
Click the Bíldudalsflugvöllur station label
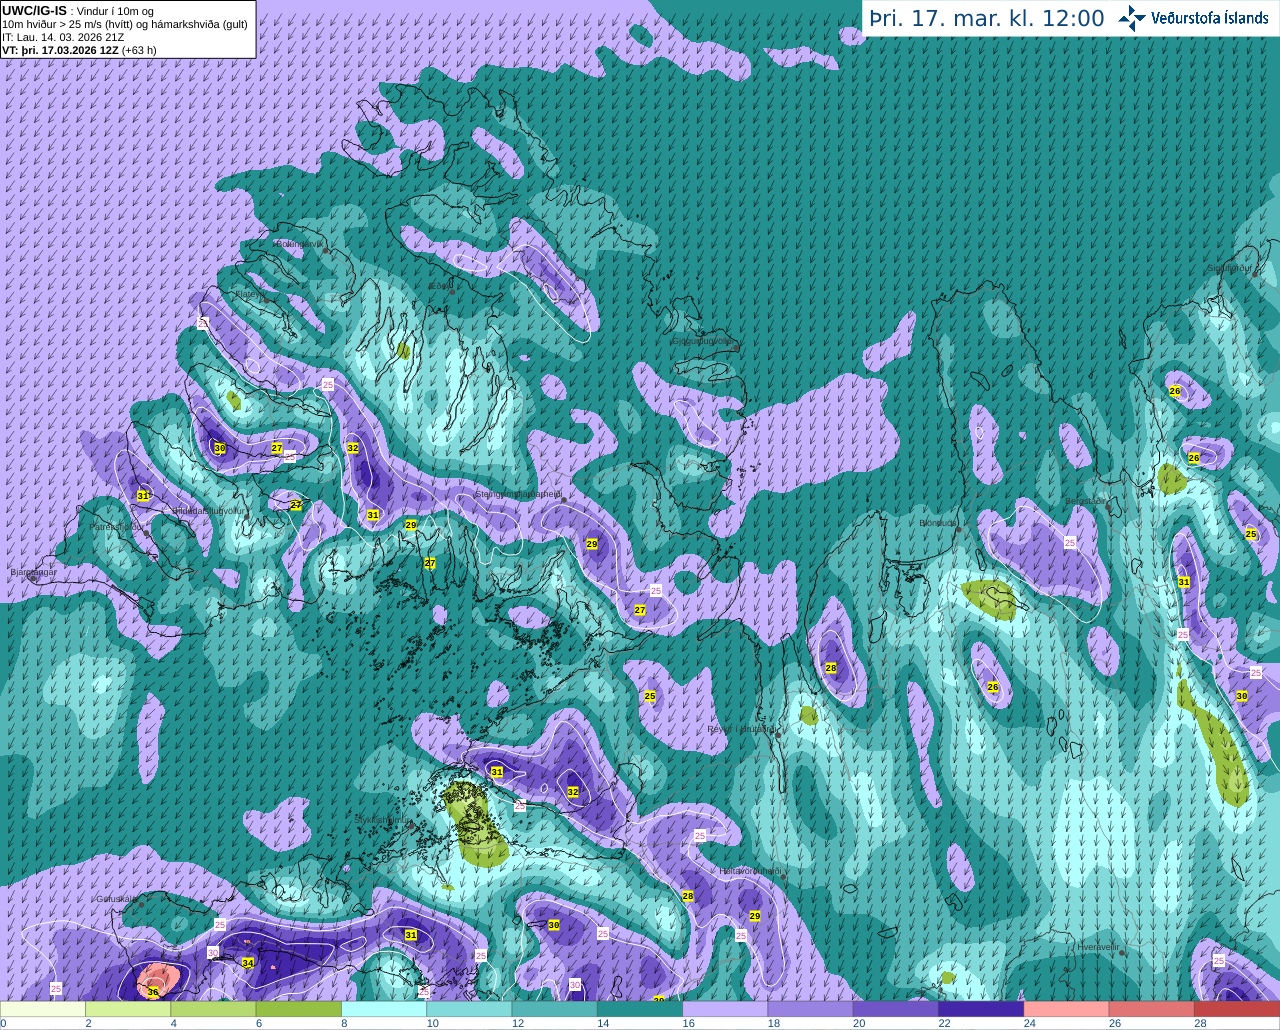[210, 510]
